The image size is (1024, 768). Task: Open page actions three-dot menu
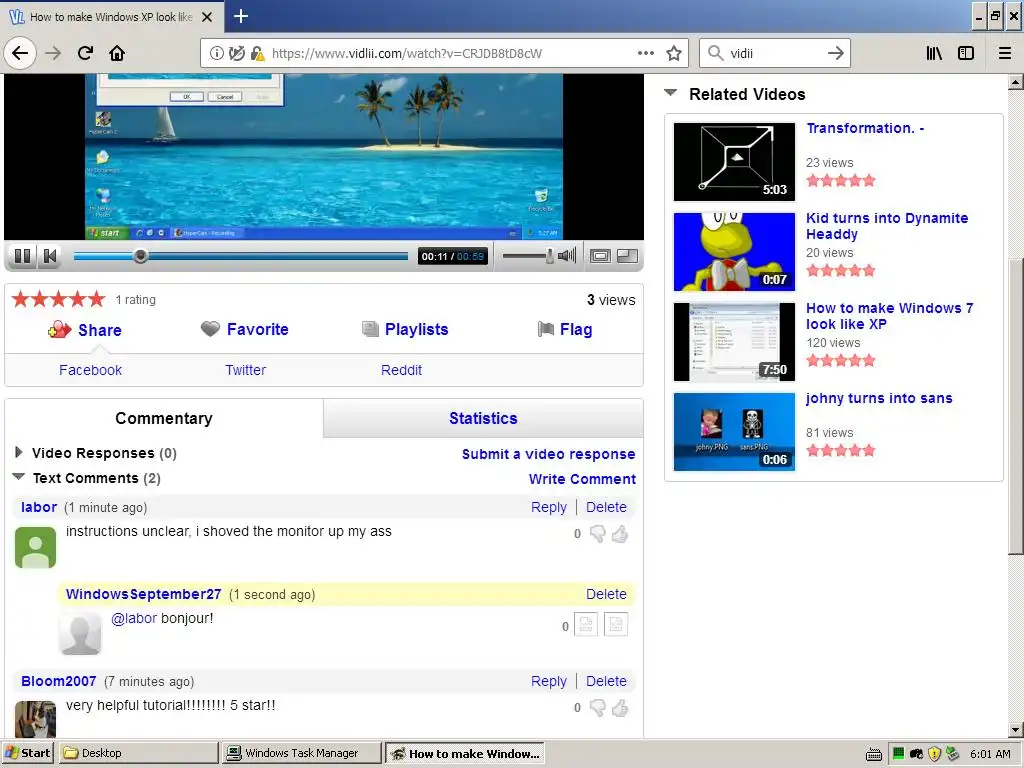coord(646,53)
